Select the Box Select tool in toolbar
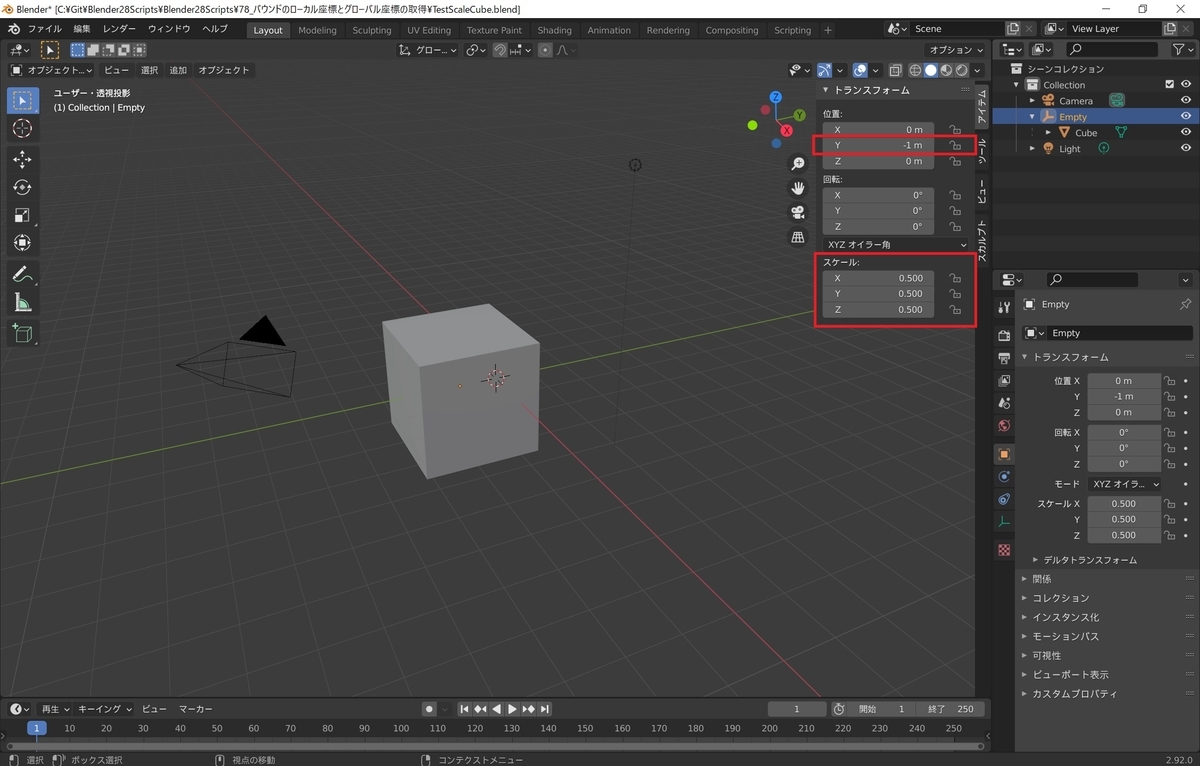Screen dimensions: 1200x766 (23, 101)
